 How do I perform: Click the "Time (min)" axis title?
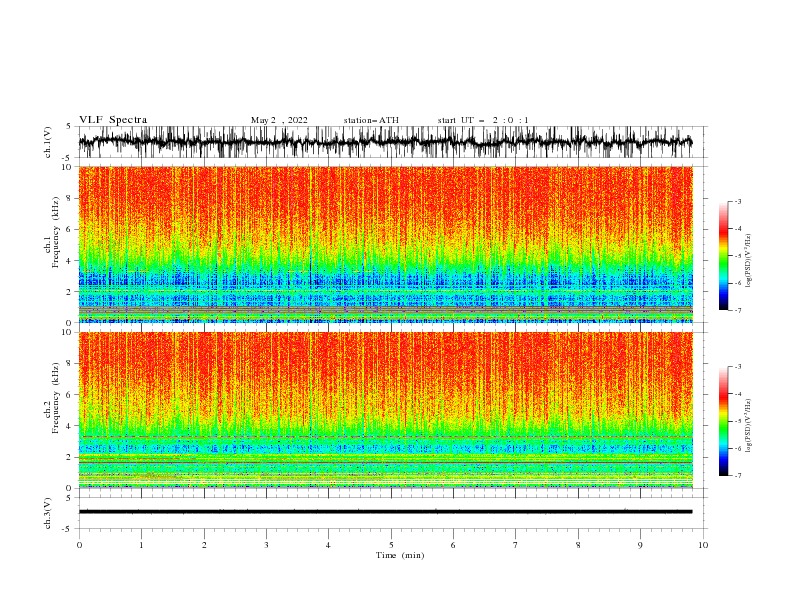[400, 555]
